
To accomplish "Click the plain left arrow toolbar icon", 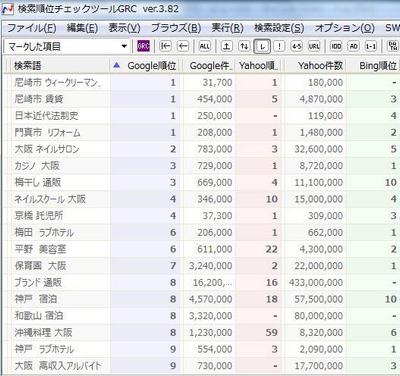I will 183,46.
